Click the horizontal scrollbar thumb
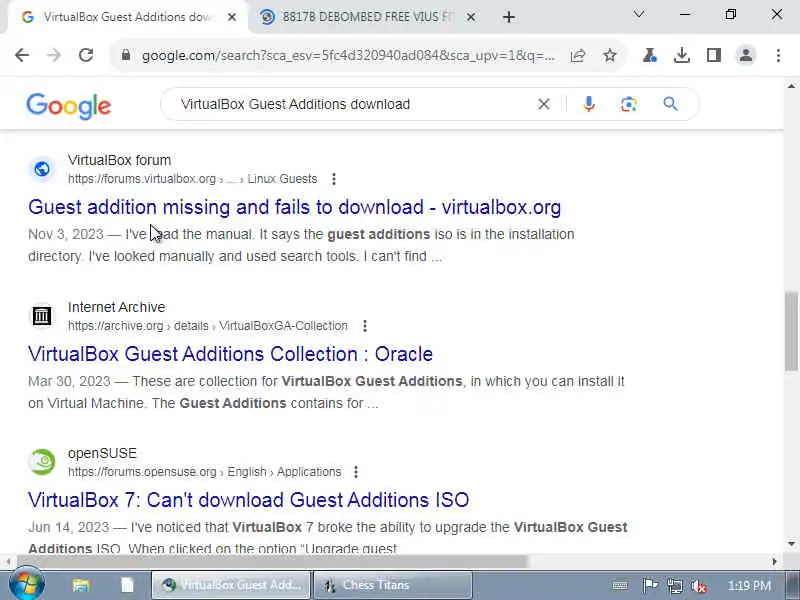The image size is (800, 600). click(271, 562)
